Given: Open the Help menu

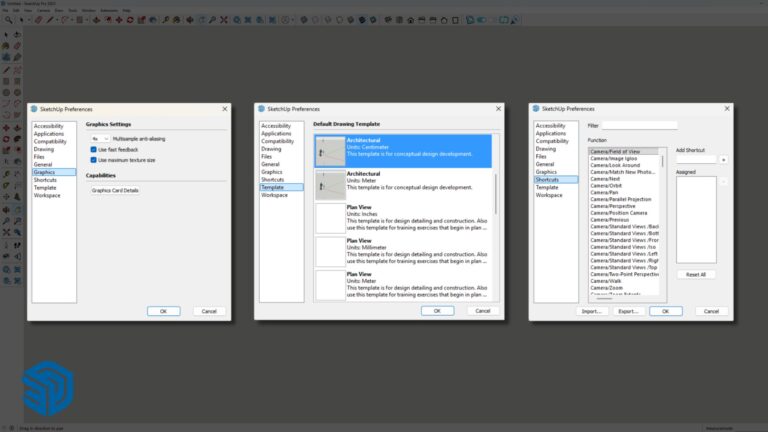Looking at the screenshot, I should pyautogui.click(x=126, y=10).
